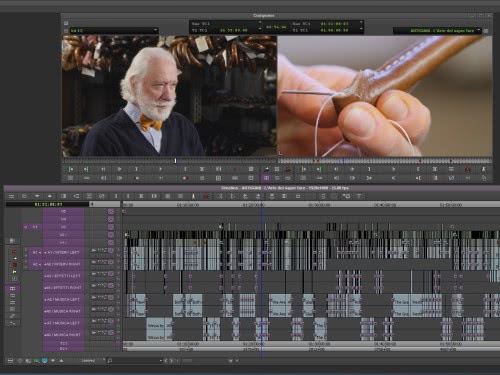The width and height of the screenshot is (500, 375).
Task: Select yellow Ripple Trim tool in Smart Tool
Action: tap(14, 272)
